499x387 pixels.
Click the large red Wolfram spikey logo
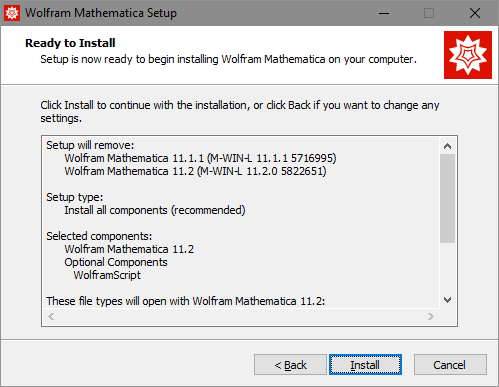click(468, 55)
